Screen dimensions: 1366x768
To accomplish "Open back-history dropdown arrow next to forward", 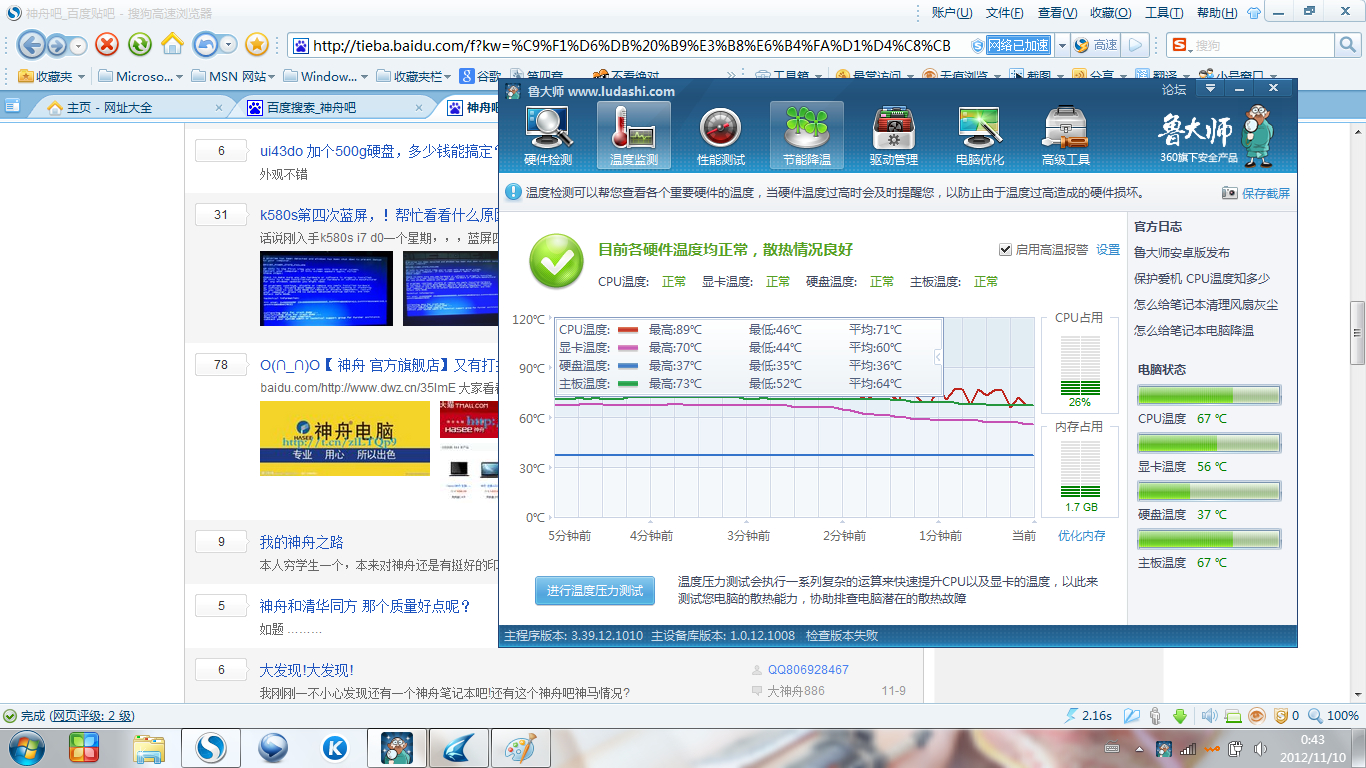I will point(80,45).
